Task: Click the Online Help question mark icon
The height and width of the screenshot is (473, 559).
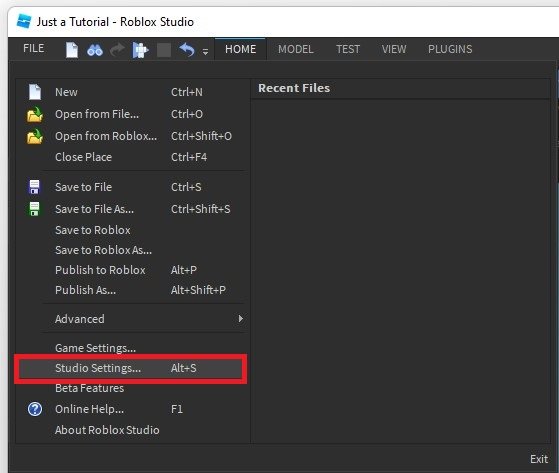Action: (35, 409)
